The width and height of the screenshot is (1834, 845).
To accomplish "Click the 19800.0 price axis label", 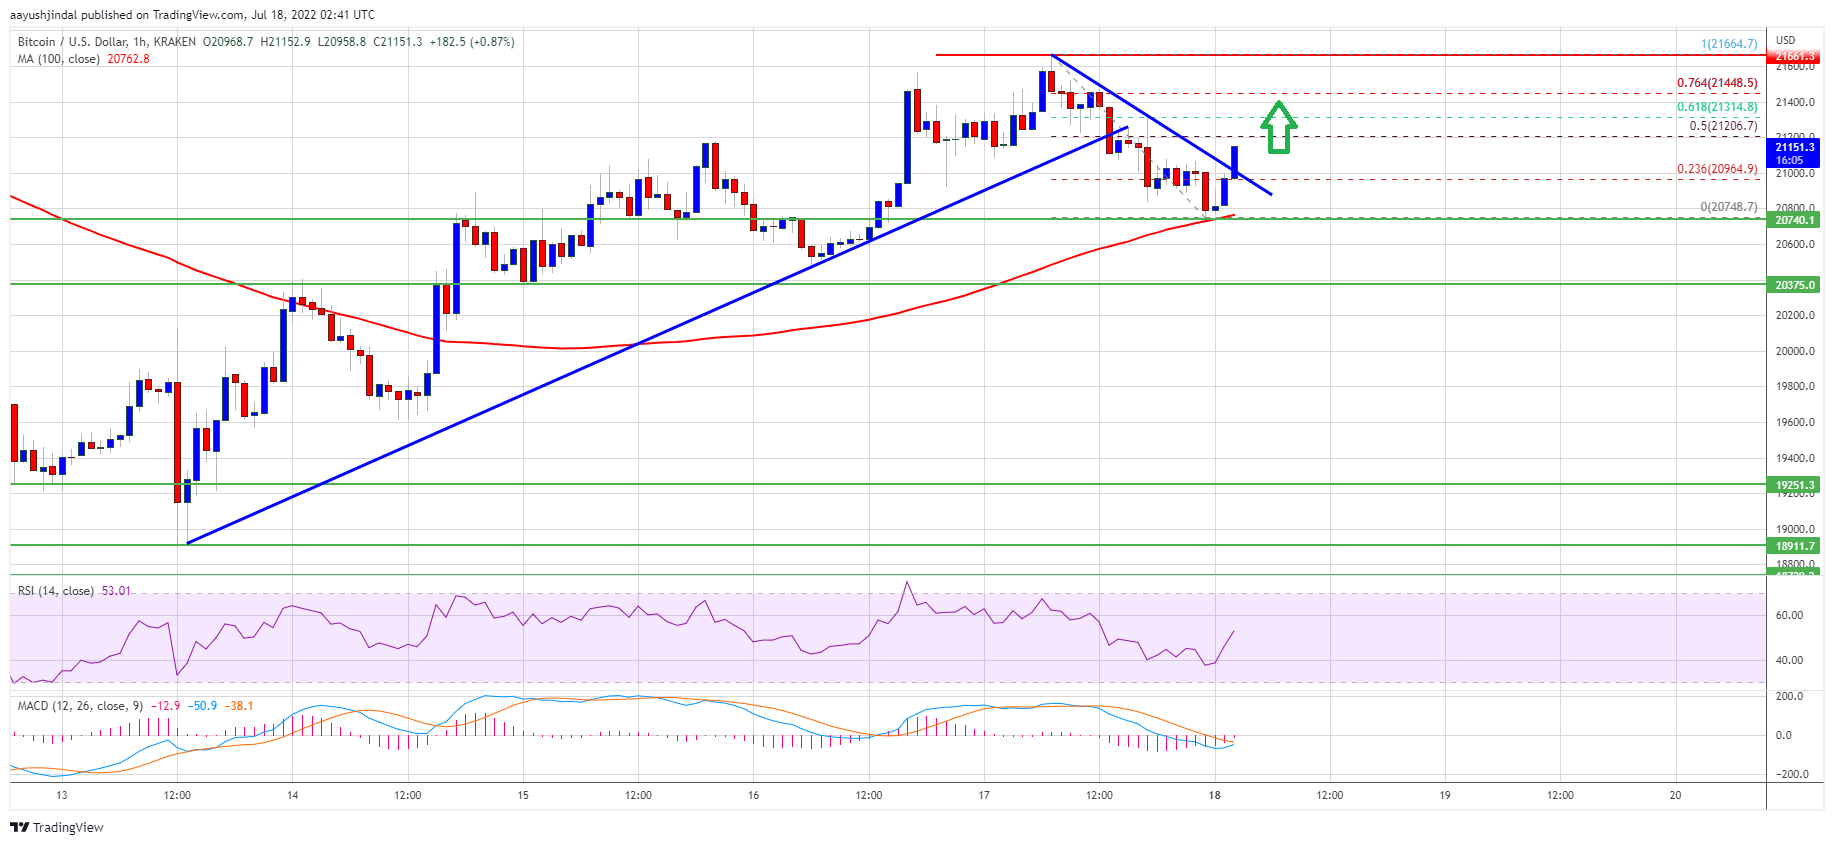I will 1795,386.
